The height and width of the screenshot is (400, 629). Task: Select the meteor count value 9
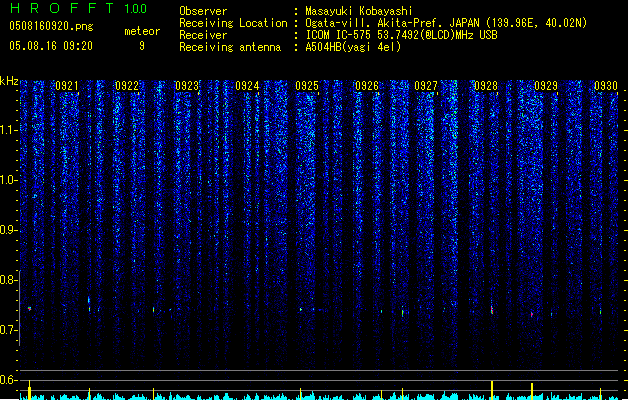click(x=142, y=46)
